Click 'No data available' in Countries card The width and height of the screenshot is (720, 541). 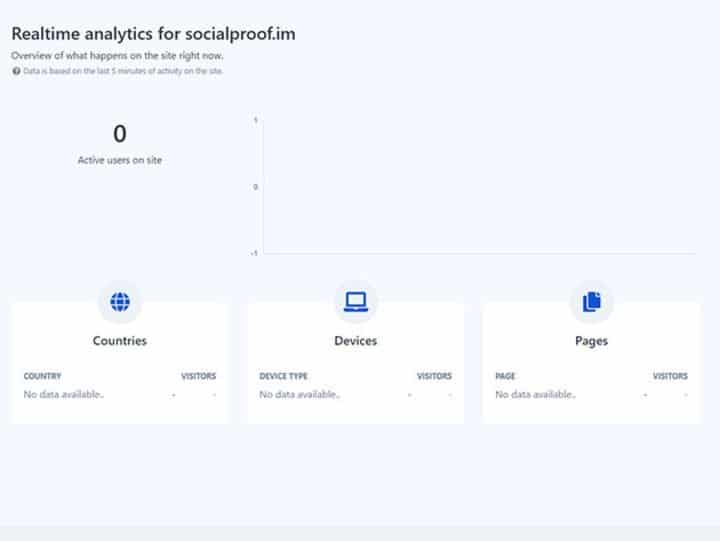coord(63,395)
